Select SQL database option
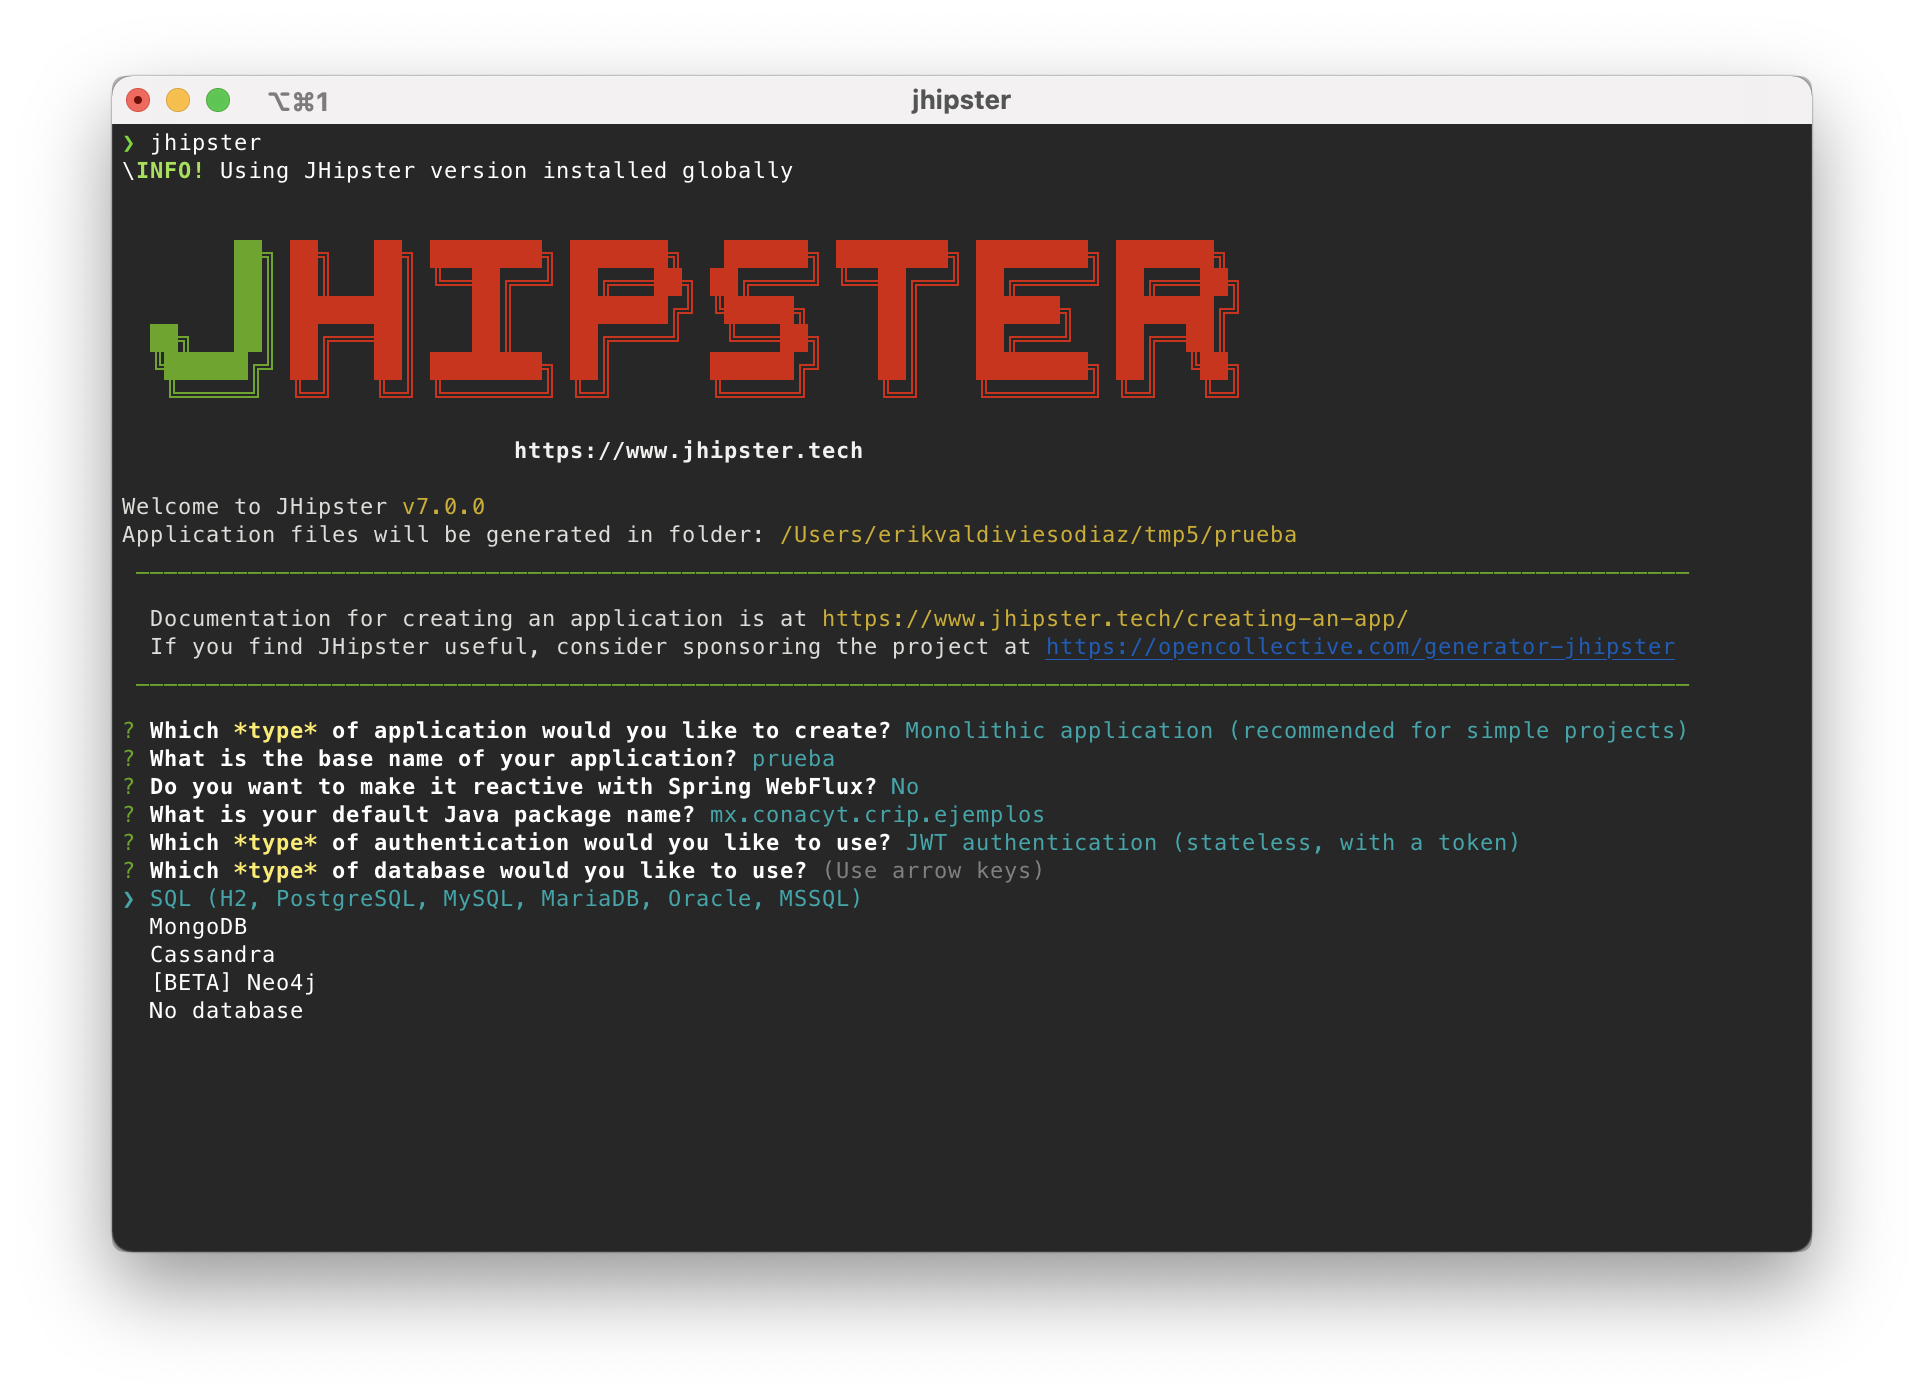 pyautogui.click(x=505, y=899)
